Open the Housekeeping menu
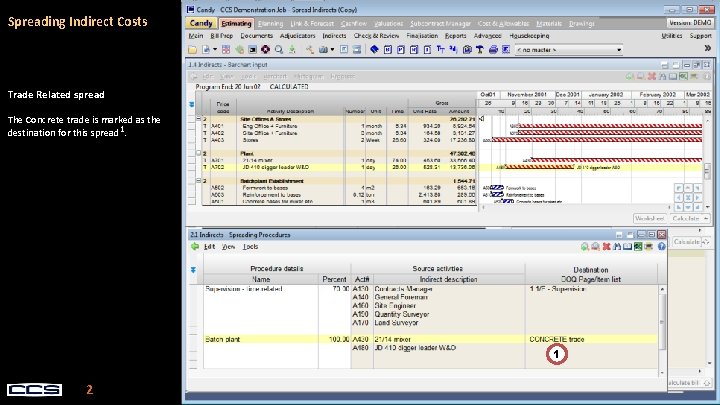Viewport: 720px width, 405px height. [x=529, y=36]
